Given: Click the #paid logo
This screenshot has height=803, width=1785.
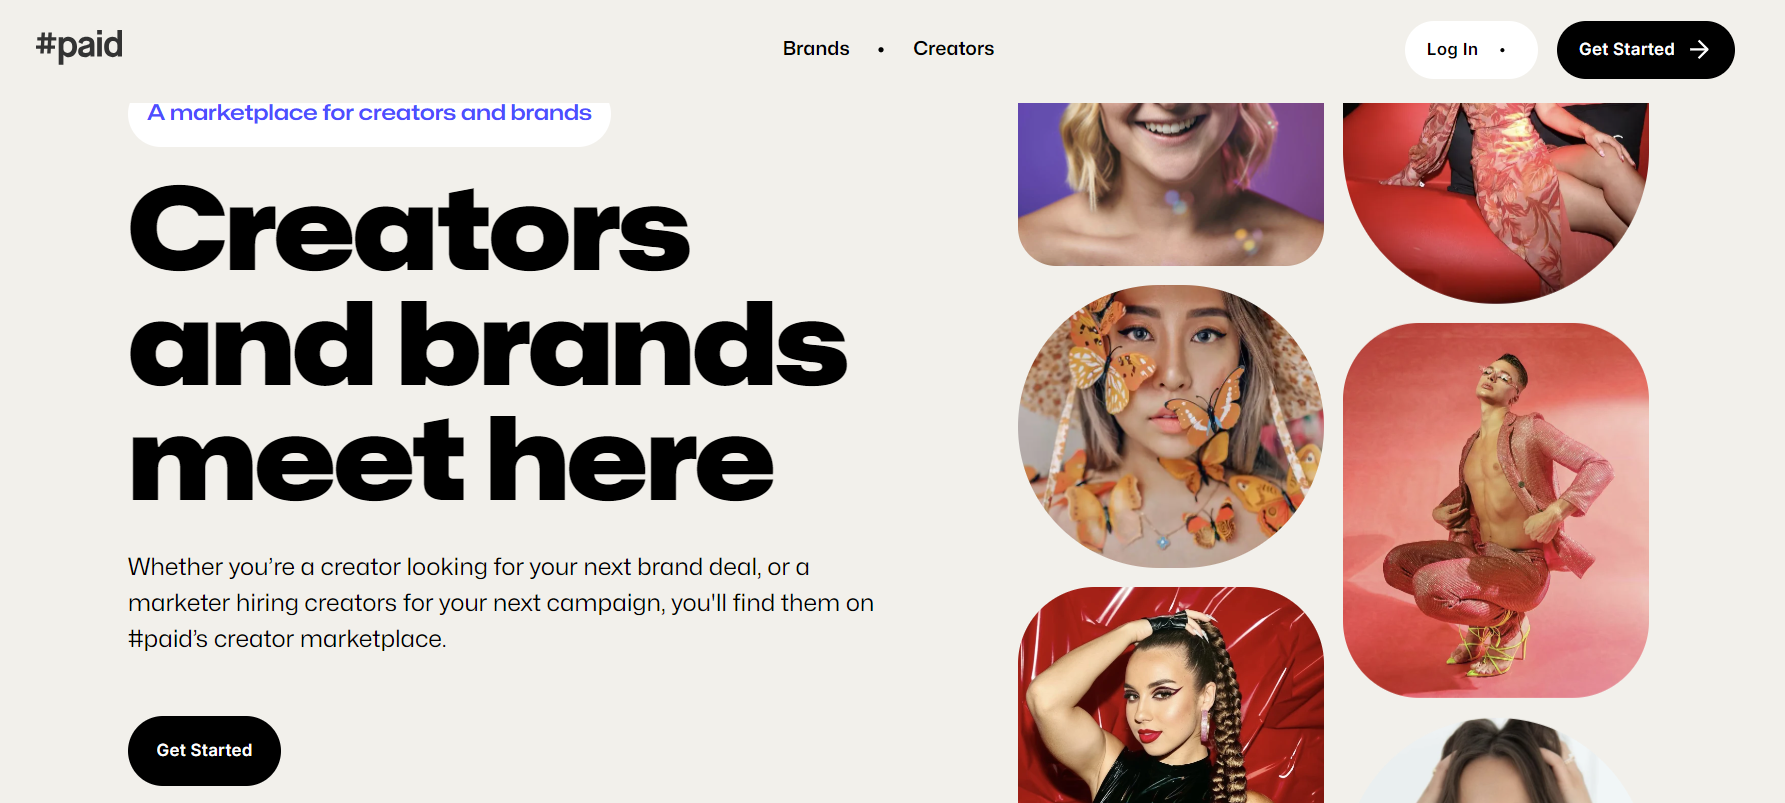Looking at the screenshot, I should pos(79,45).
